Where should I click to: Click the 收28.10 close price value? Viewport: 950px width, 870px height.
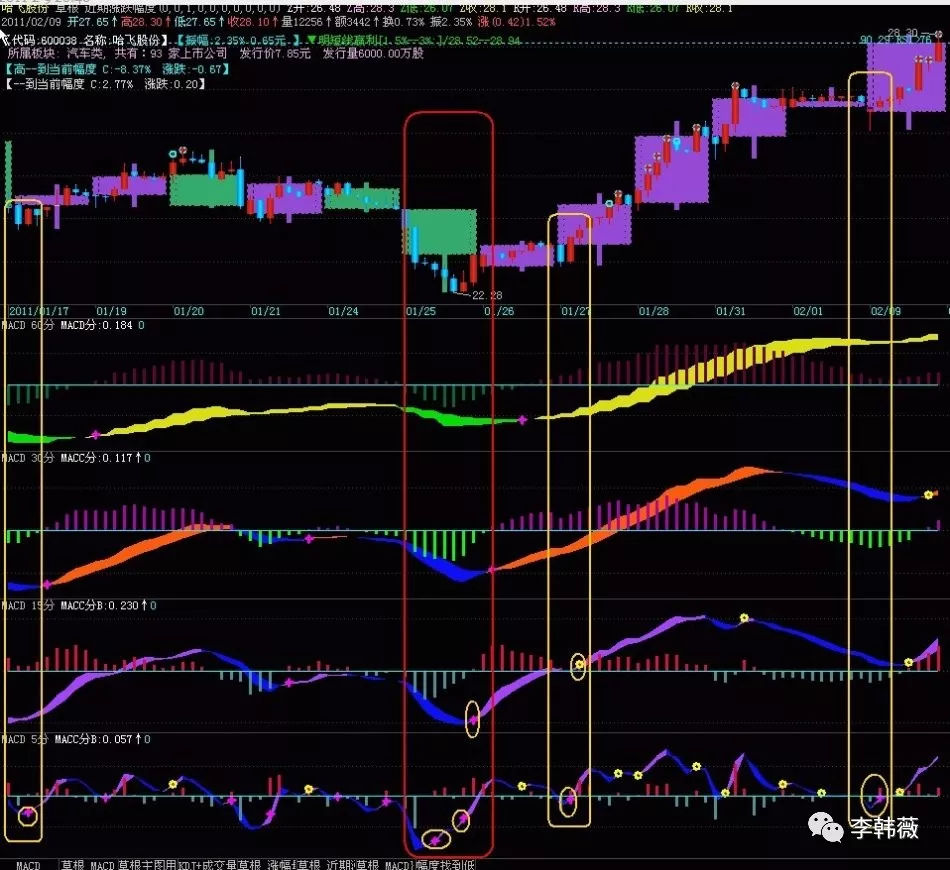(x=247, y=22)
